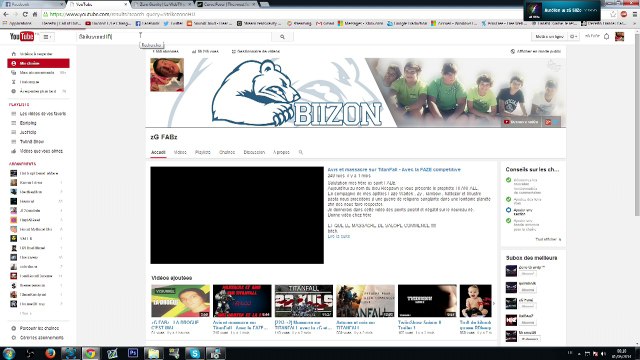The width and height of the screenshot is (640, 360).
Task: Open the account avatar at top right
Action: pyautogui.click(x=619, y=37)
